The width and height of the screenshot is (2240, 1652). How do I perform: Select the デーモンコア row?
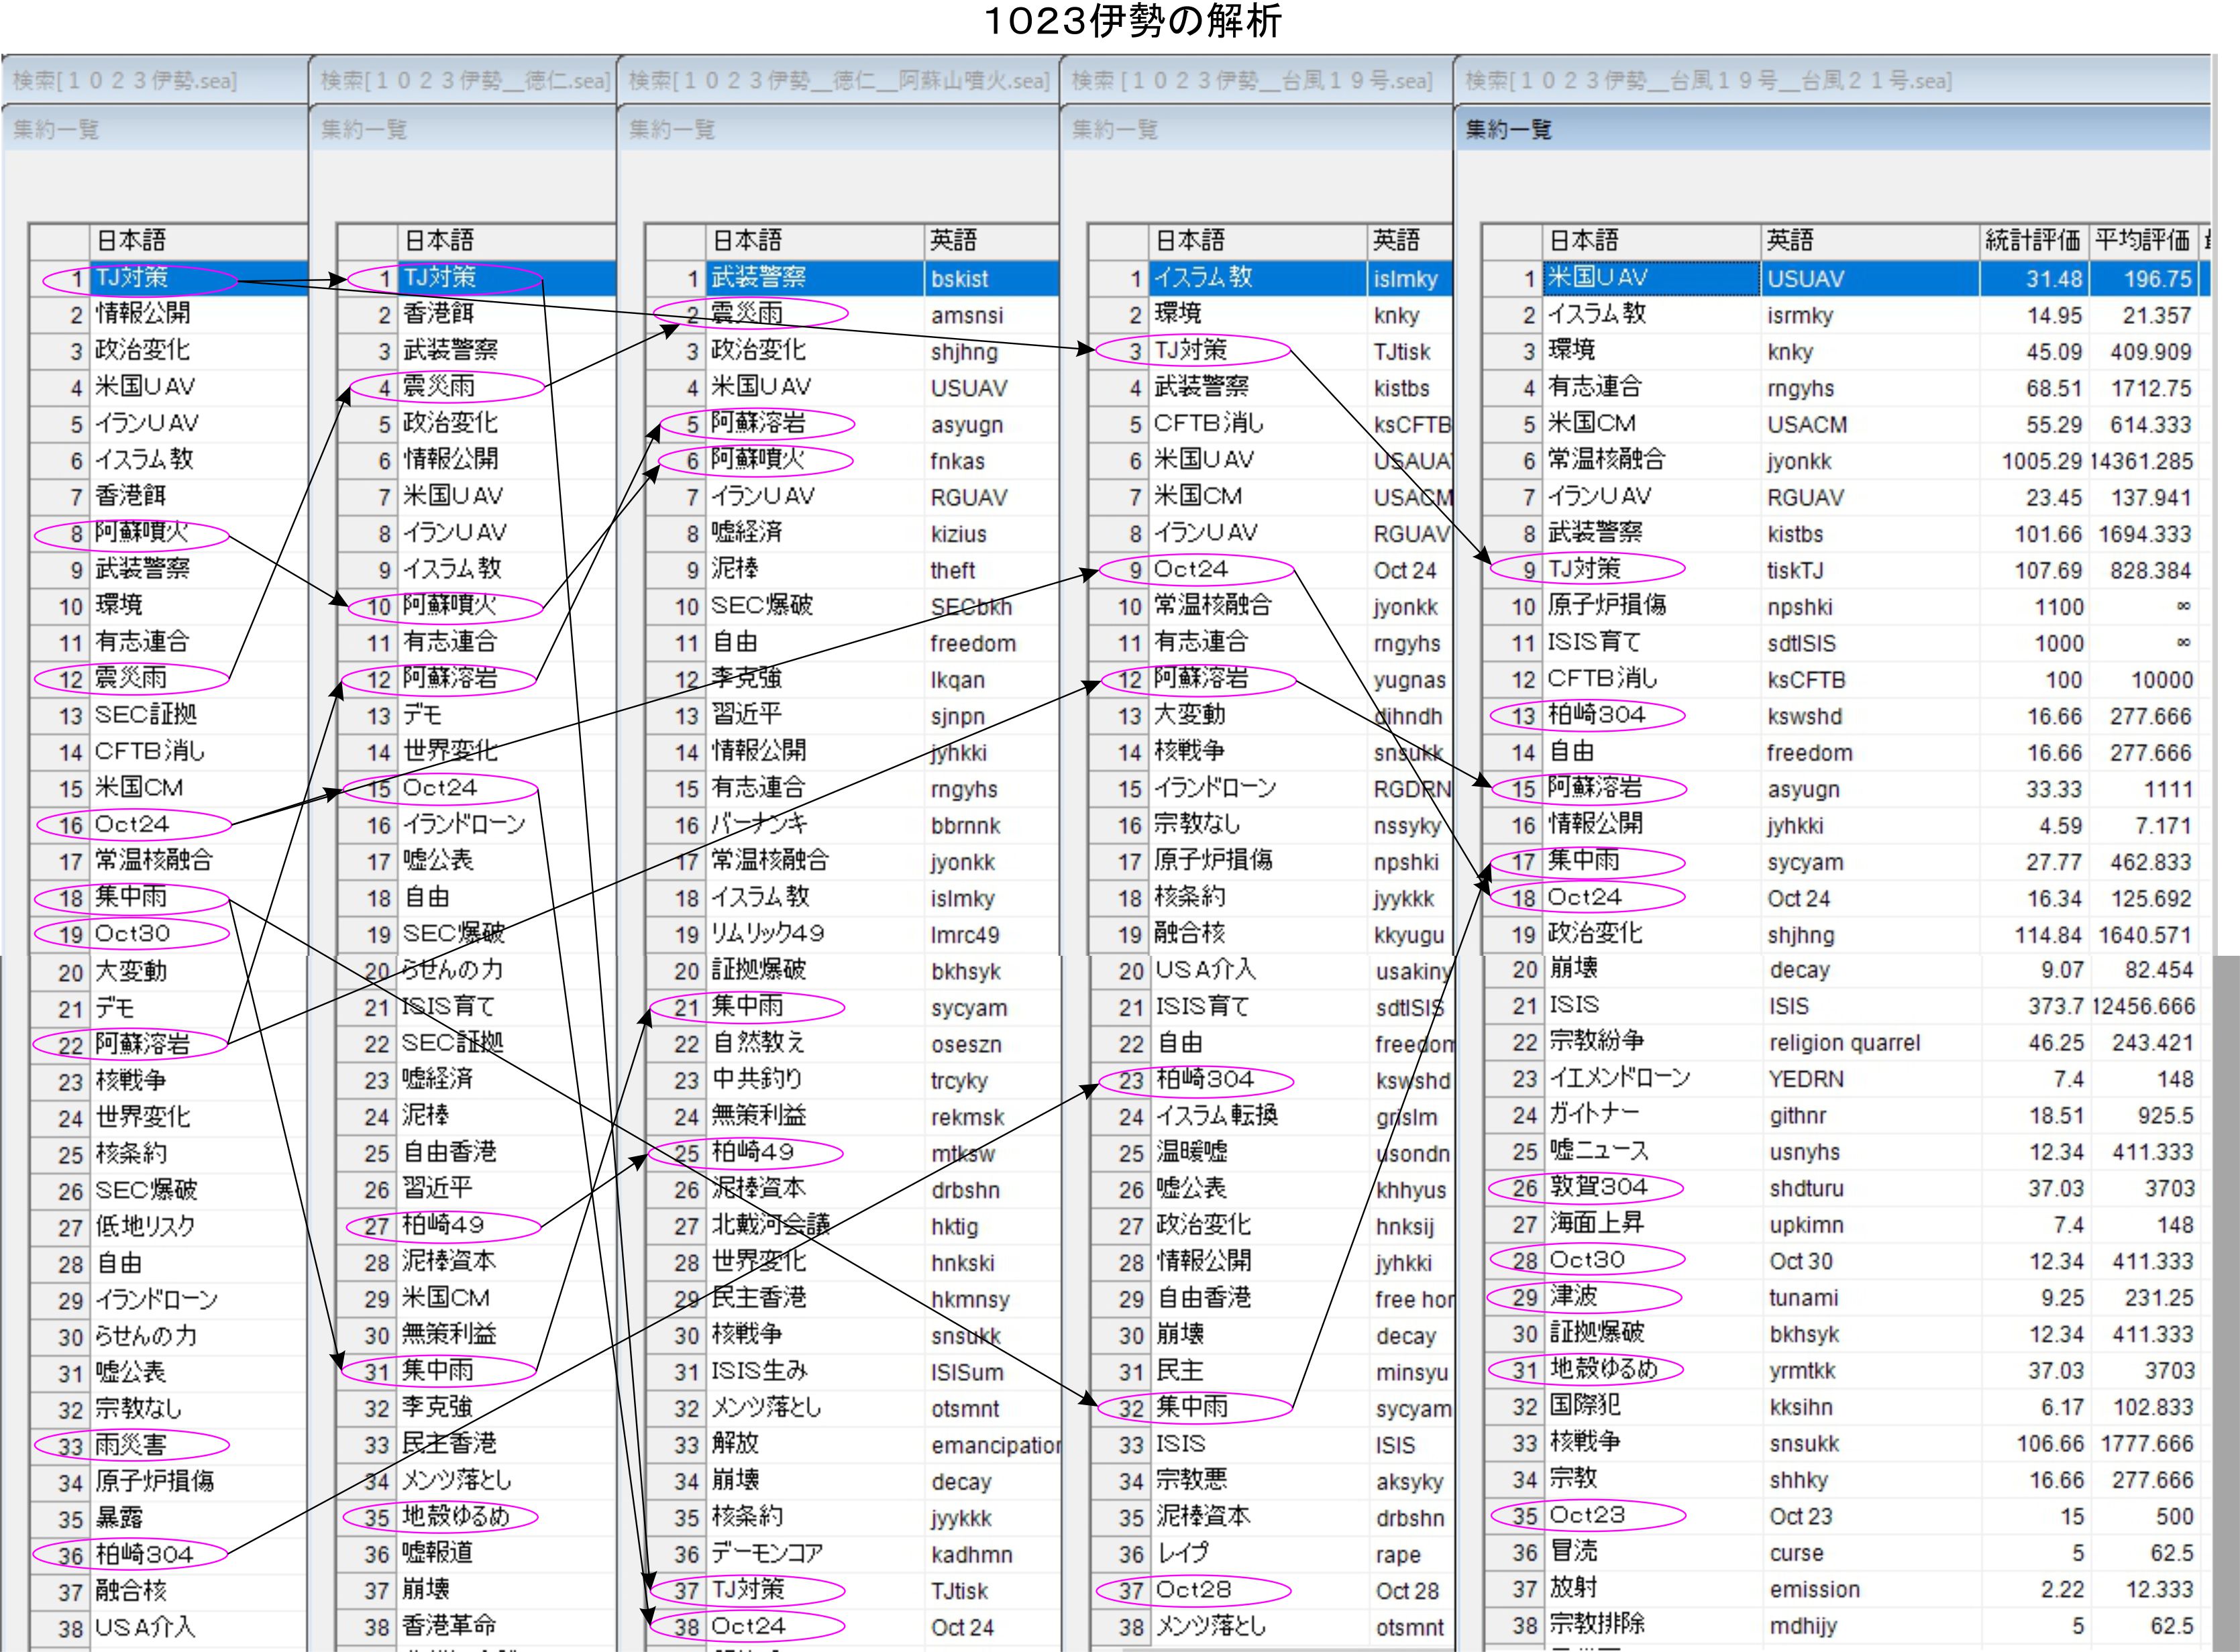tap(766, 1554)
